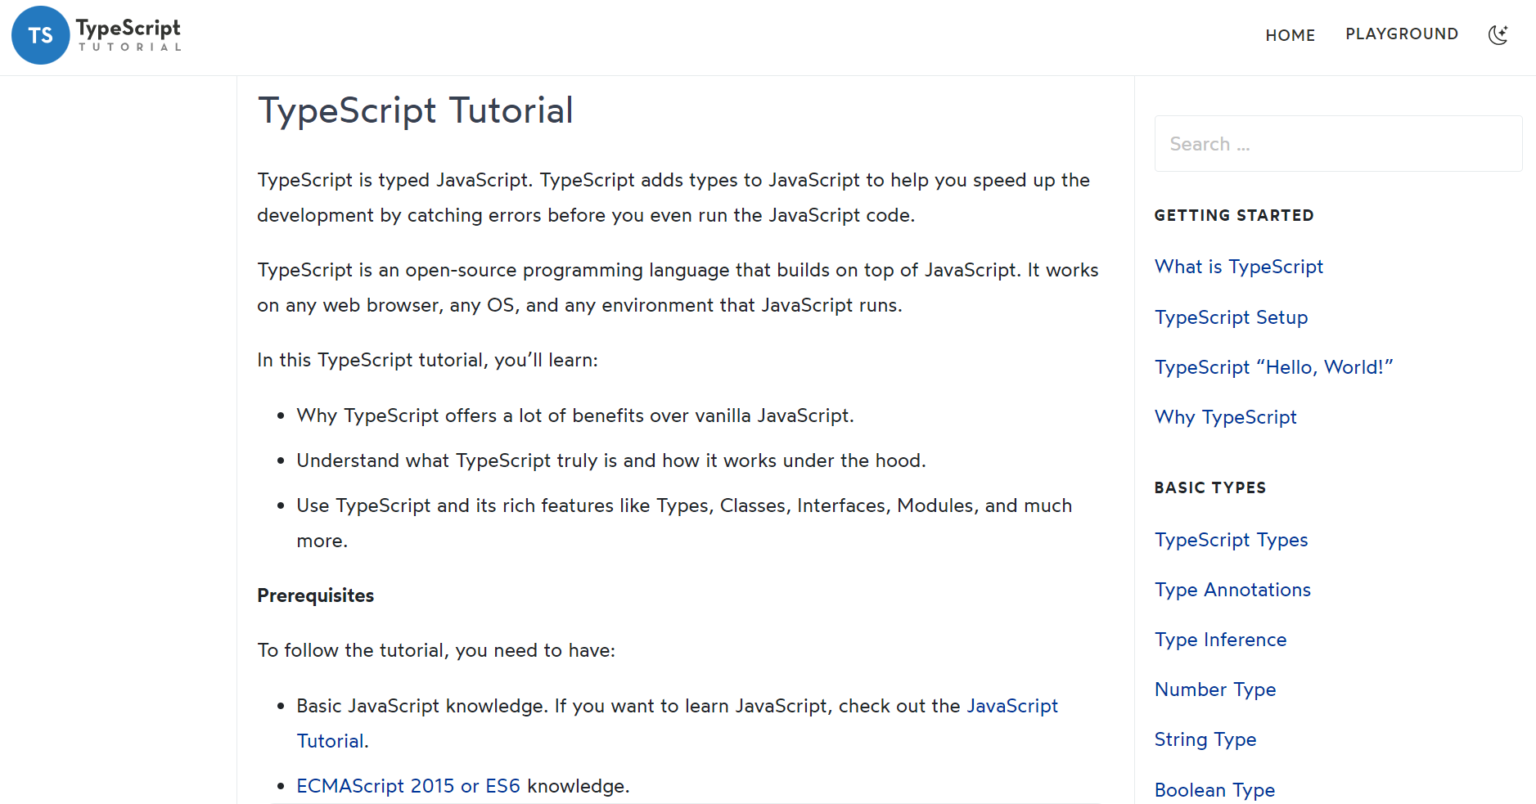Toggle dark mode with the moon icon
Image resolution: width=1536 pixels, height=804 pixels.
pyautogui.click(x=1498, y=34)
